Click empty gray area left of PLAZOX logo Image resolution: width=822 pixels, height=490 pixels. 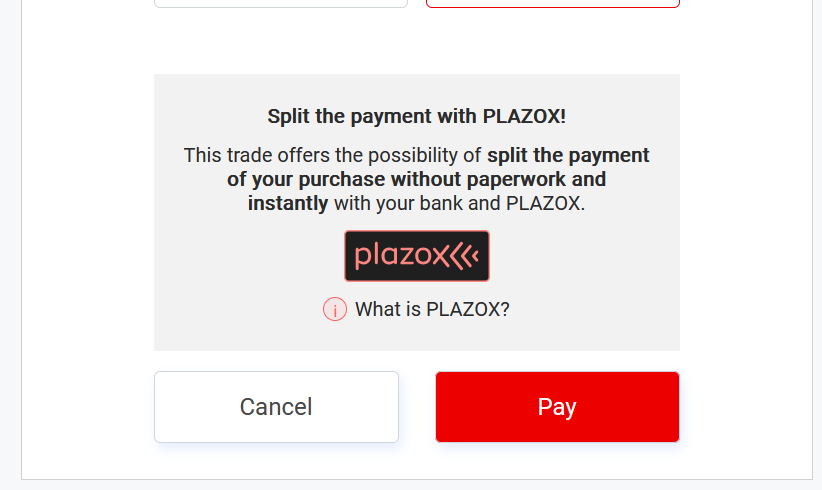(250, 256)
